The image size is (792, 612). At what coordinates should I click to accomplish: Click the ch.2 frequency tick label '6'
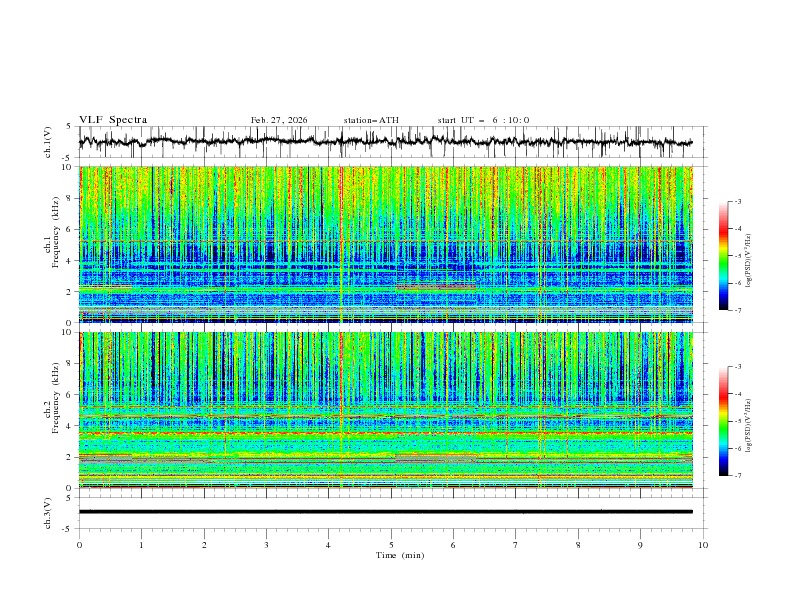71,395
